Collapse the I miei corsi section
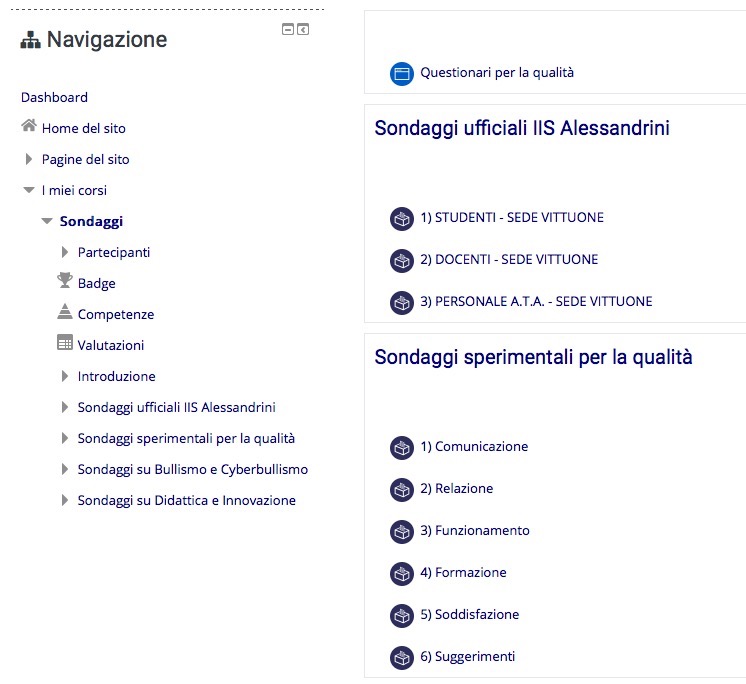Viewport: 746px width, 684px height. [x=29, y=190]
